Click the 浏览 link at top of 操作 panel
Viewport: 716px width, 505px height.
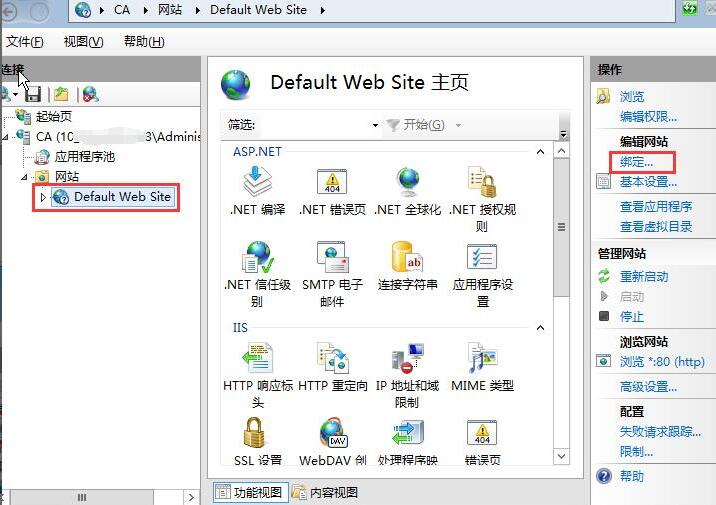[x=632, y=96]
